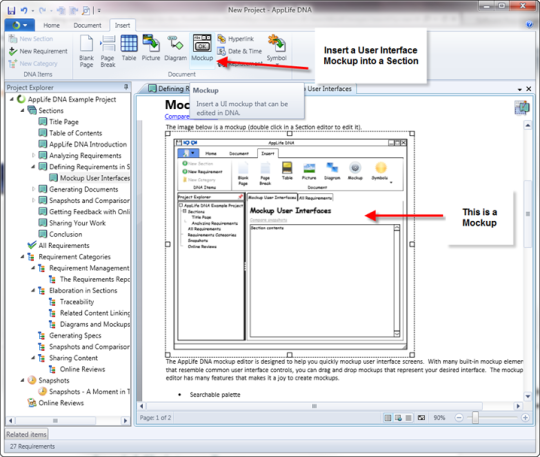Switch to the Document ribbon tab

coord(87,25)
